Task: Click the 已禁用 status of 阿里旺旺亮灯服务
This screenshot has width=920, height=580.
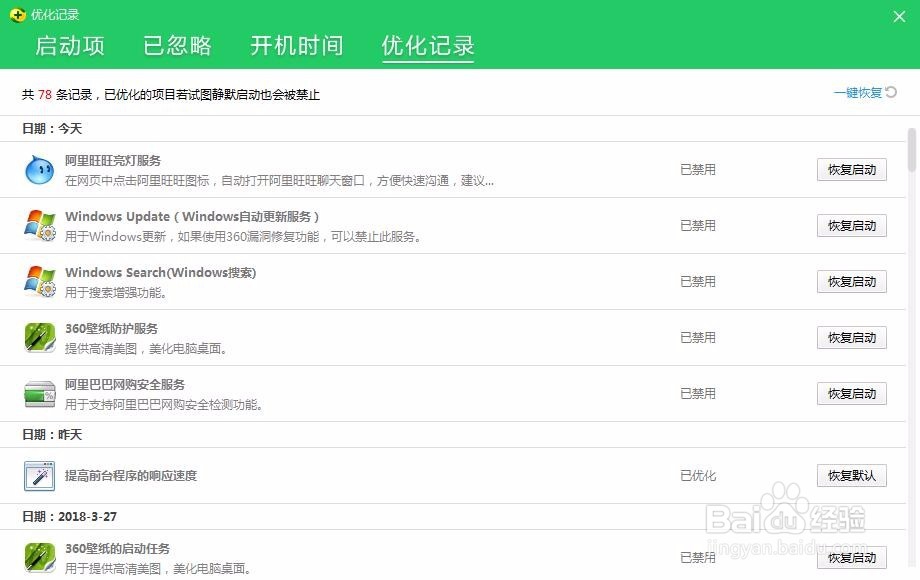Action: pyautogui.click(x=698, y=169)
